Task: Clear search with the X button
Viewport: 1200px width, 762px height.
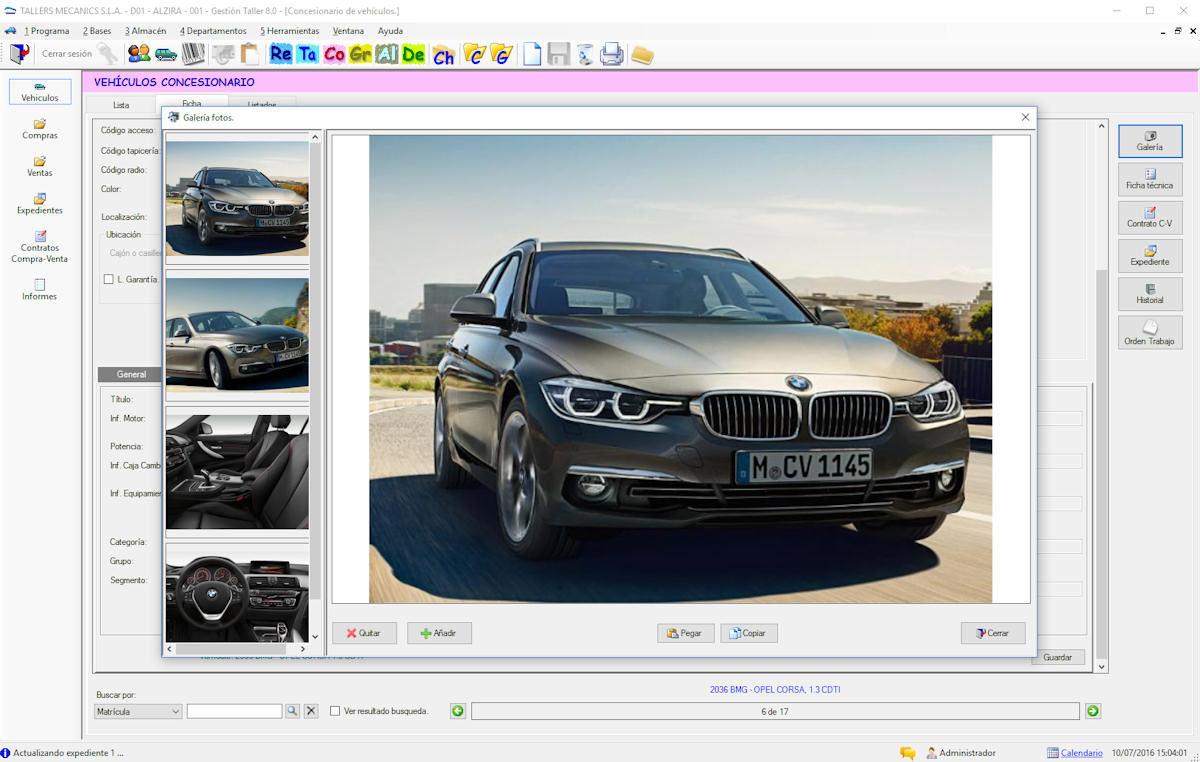Action: tap(311, 711)
